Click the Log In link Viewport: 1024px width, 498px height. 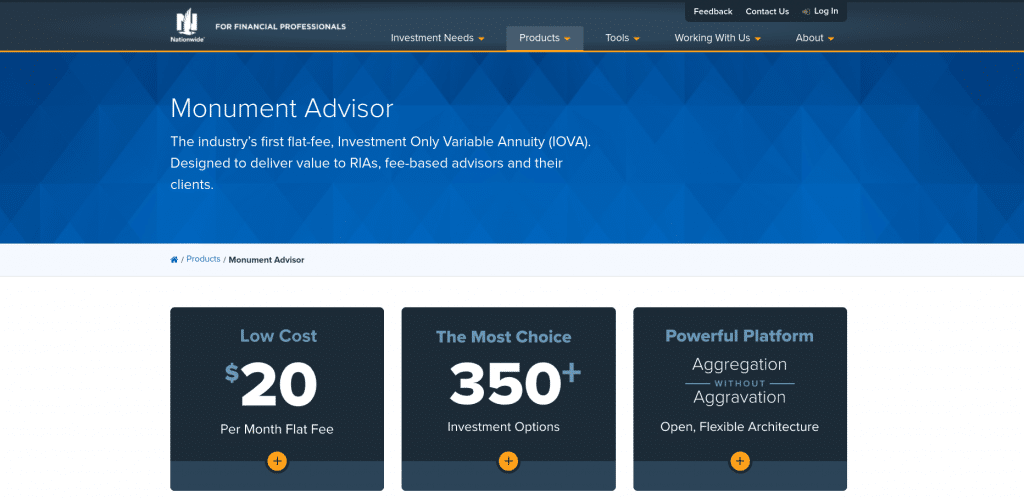[x=826, y=12]
